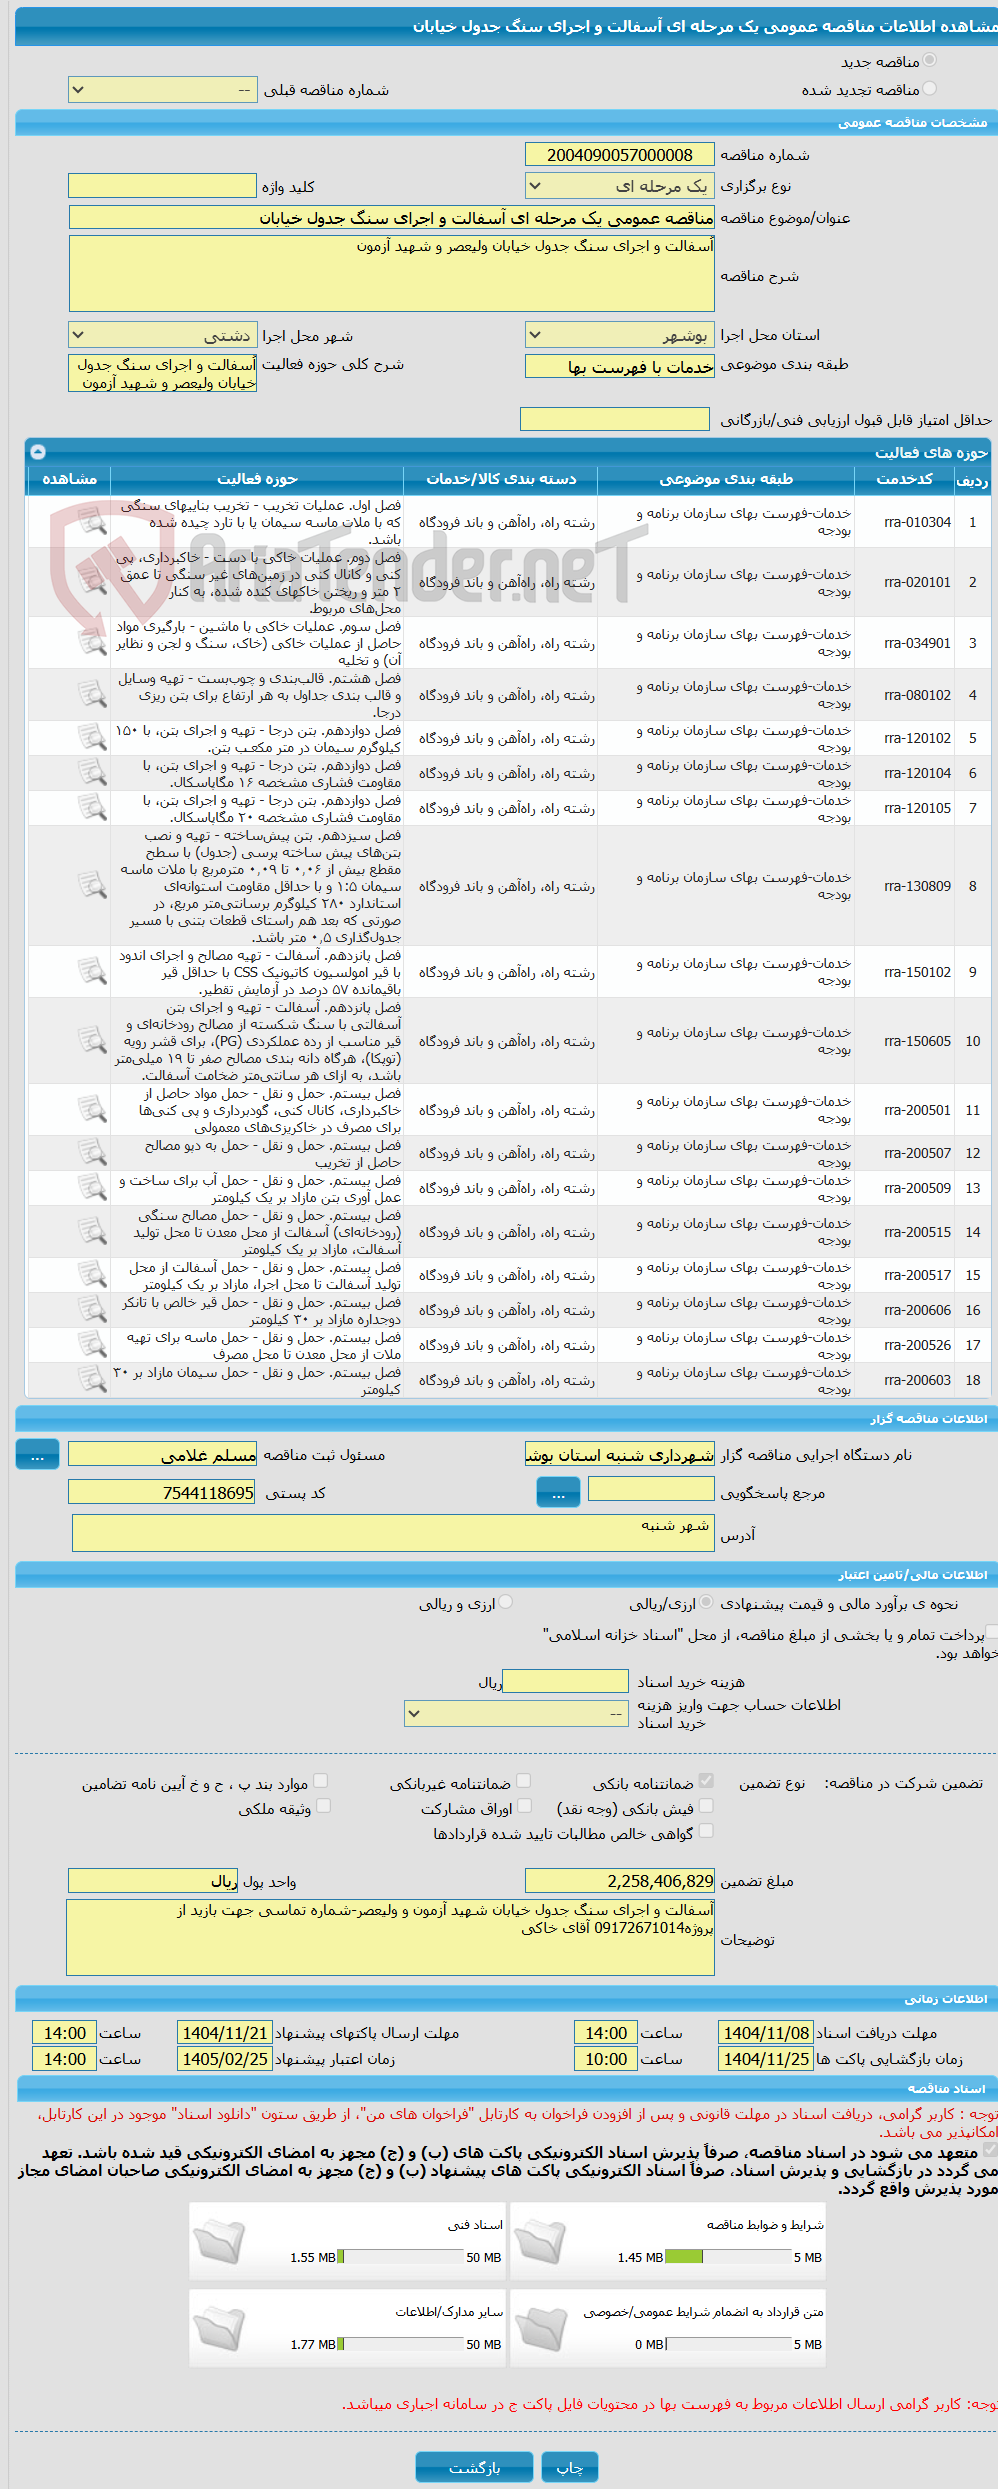Click مبلغ تضمین field
The width and height of the screenshot is (998, 2489).
pyautogui.click(x=620, y=1881)
